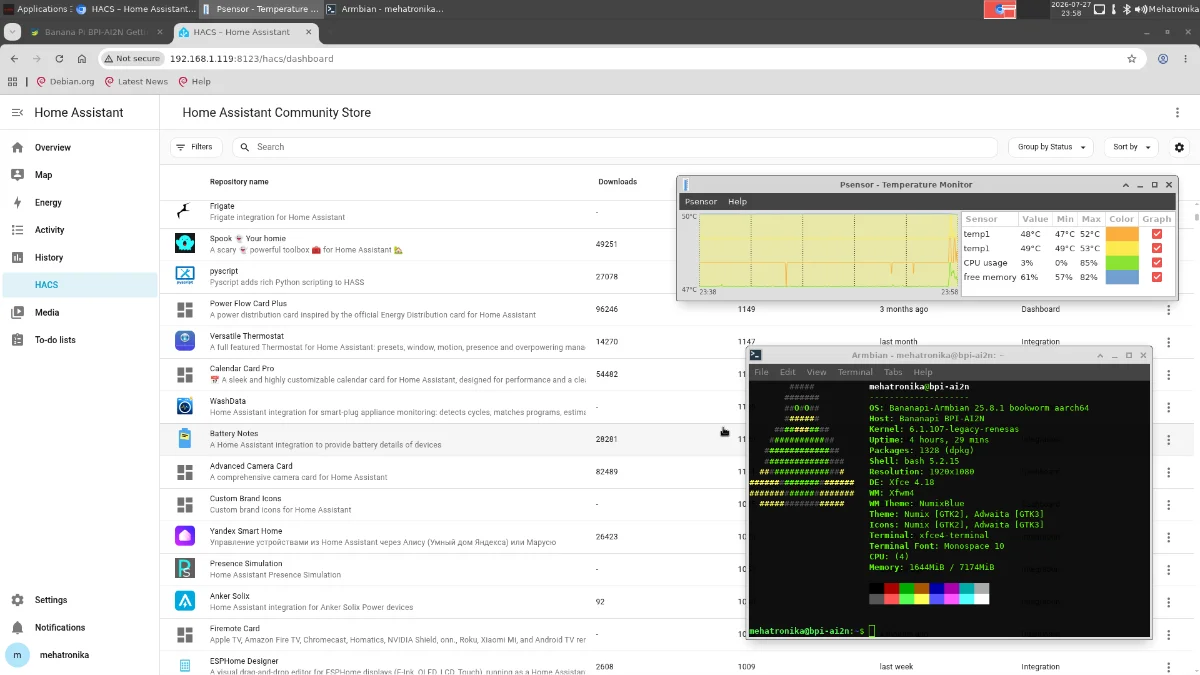1200x675 pixels.
Task: Click the orange color swatch for temp1
Action: pyautogui.click(x=1122, y=234)
